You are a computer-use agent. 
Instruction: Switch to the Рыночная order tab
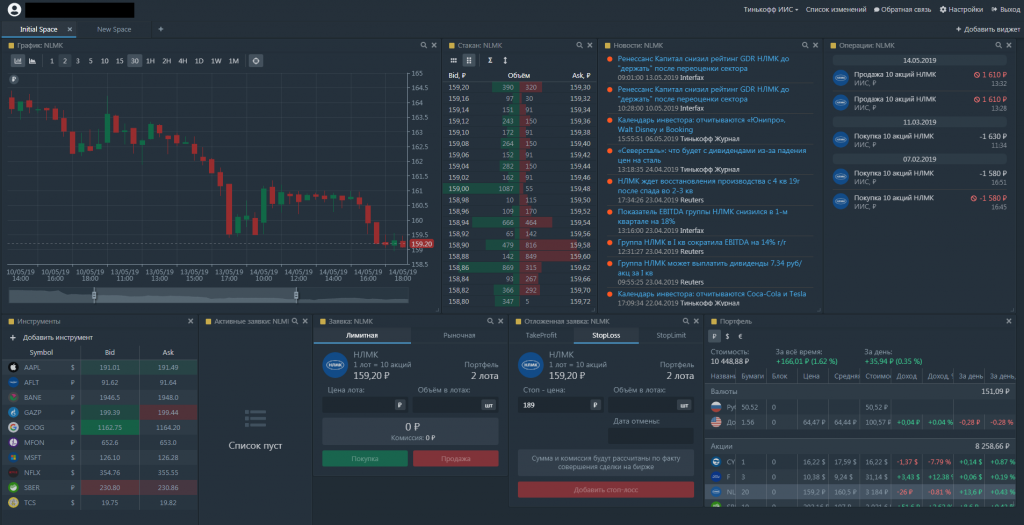coord(459,336)
